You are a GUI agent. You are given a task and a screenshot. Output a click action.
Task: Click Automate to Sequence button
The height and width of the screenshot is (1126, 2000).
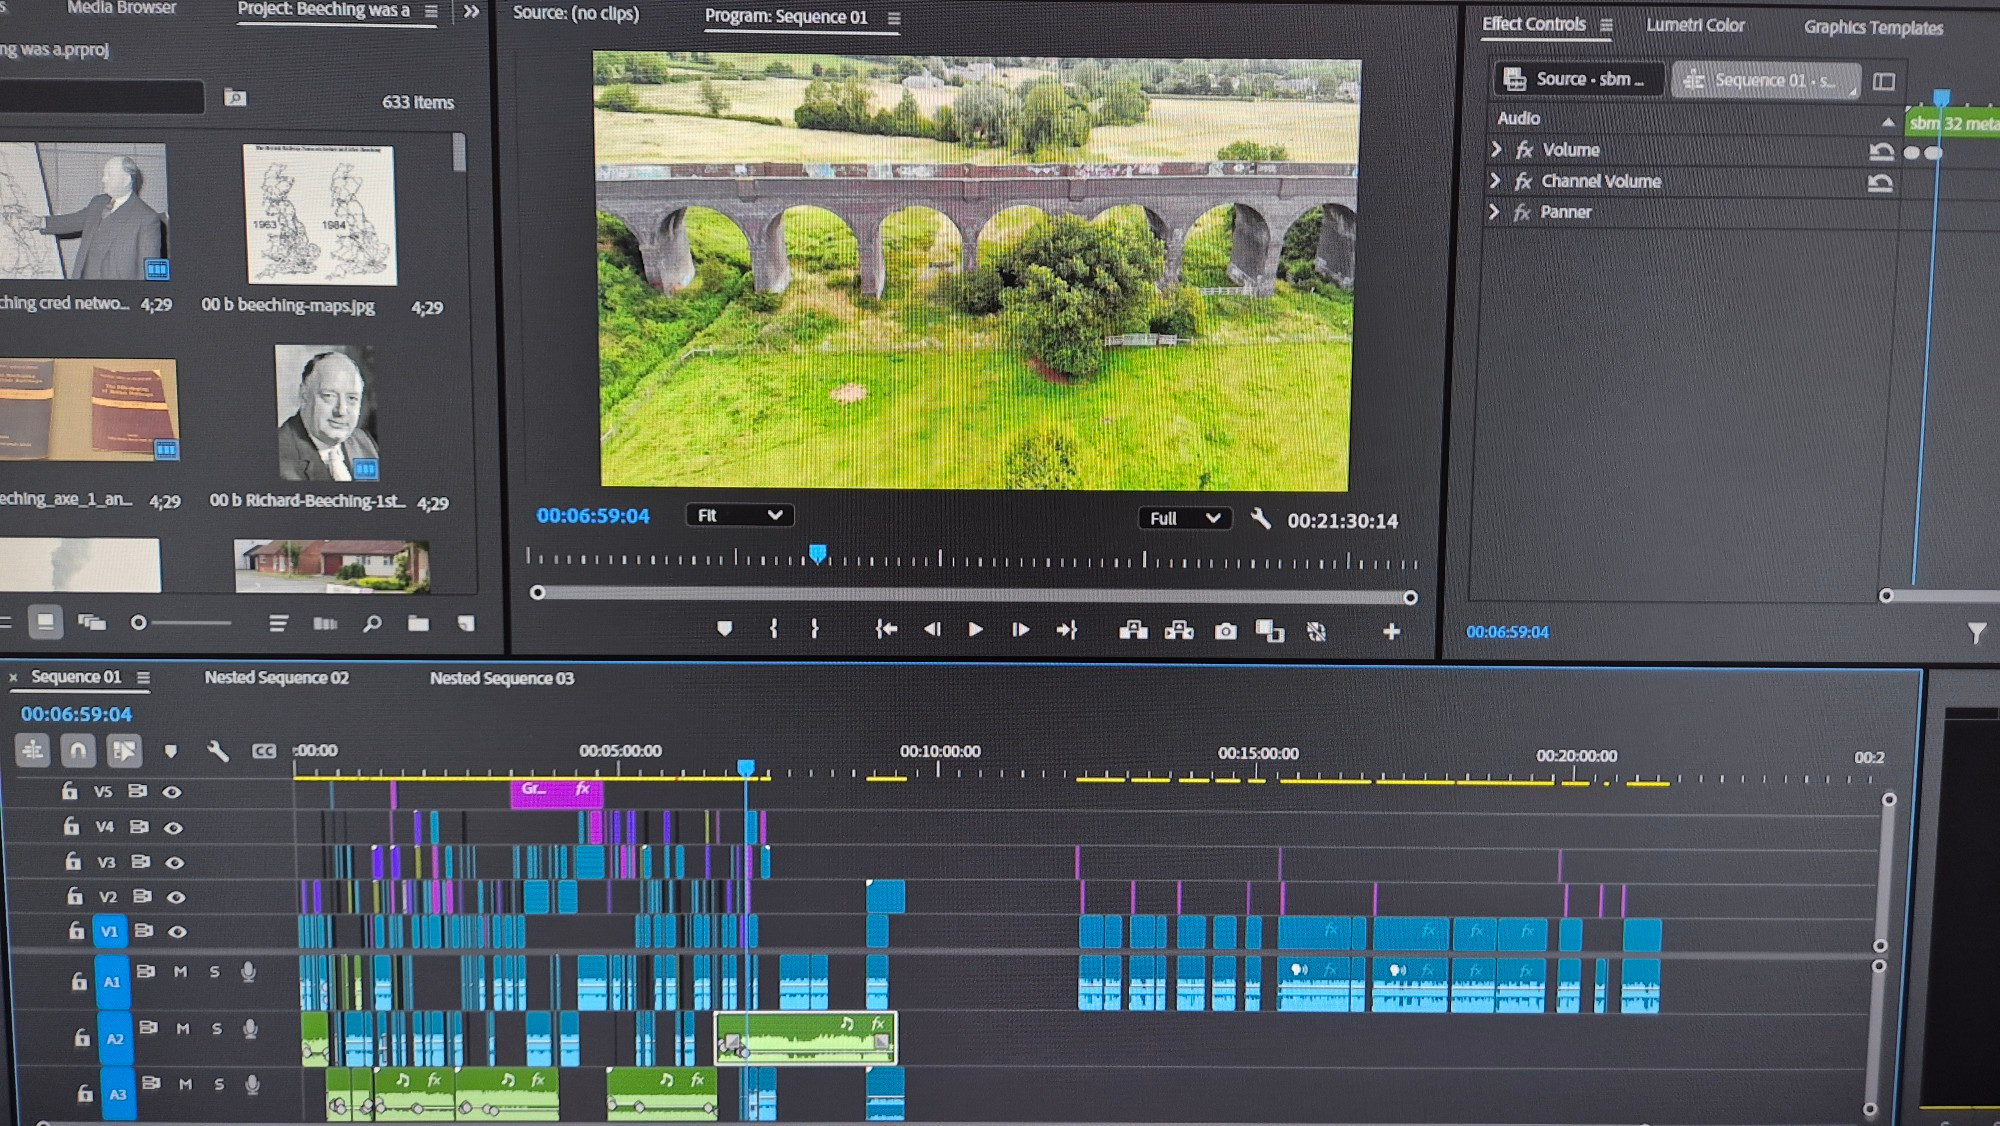point(325,623)
